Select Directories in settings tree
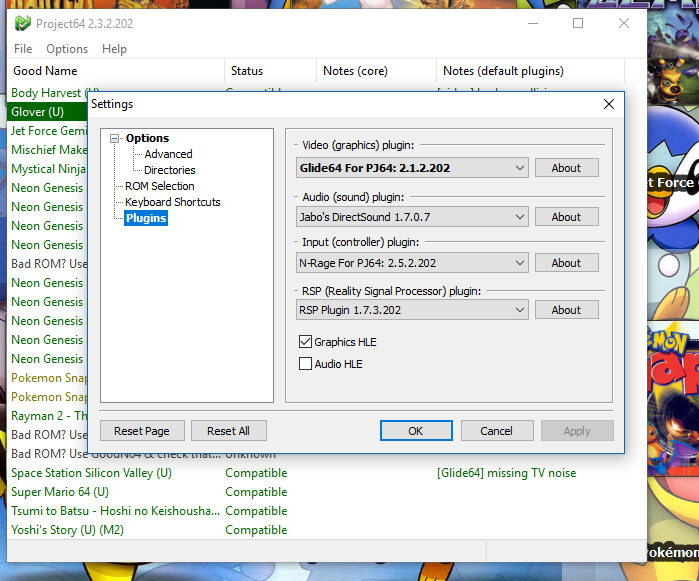The width and height of the screenshot is (699, 581). 169,170
